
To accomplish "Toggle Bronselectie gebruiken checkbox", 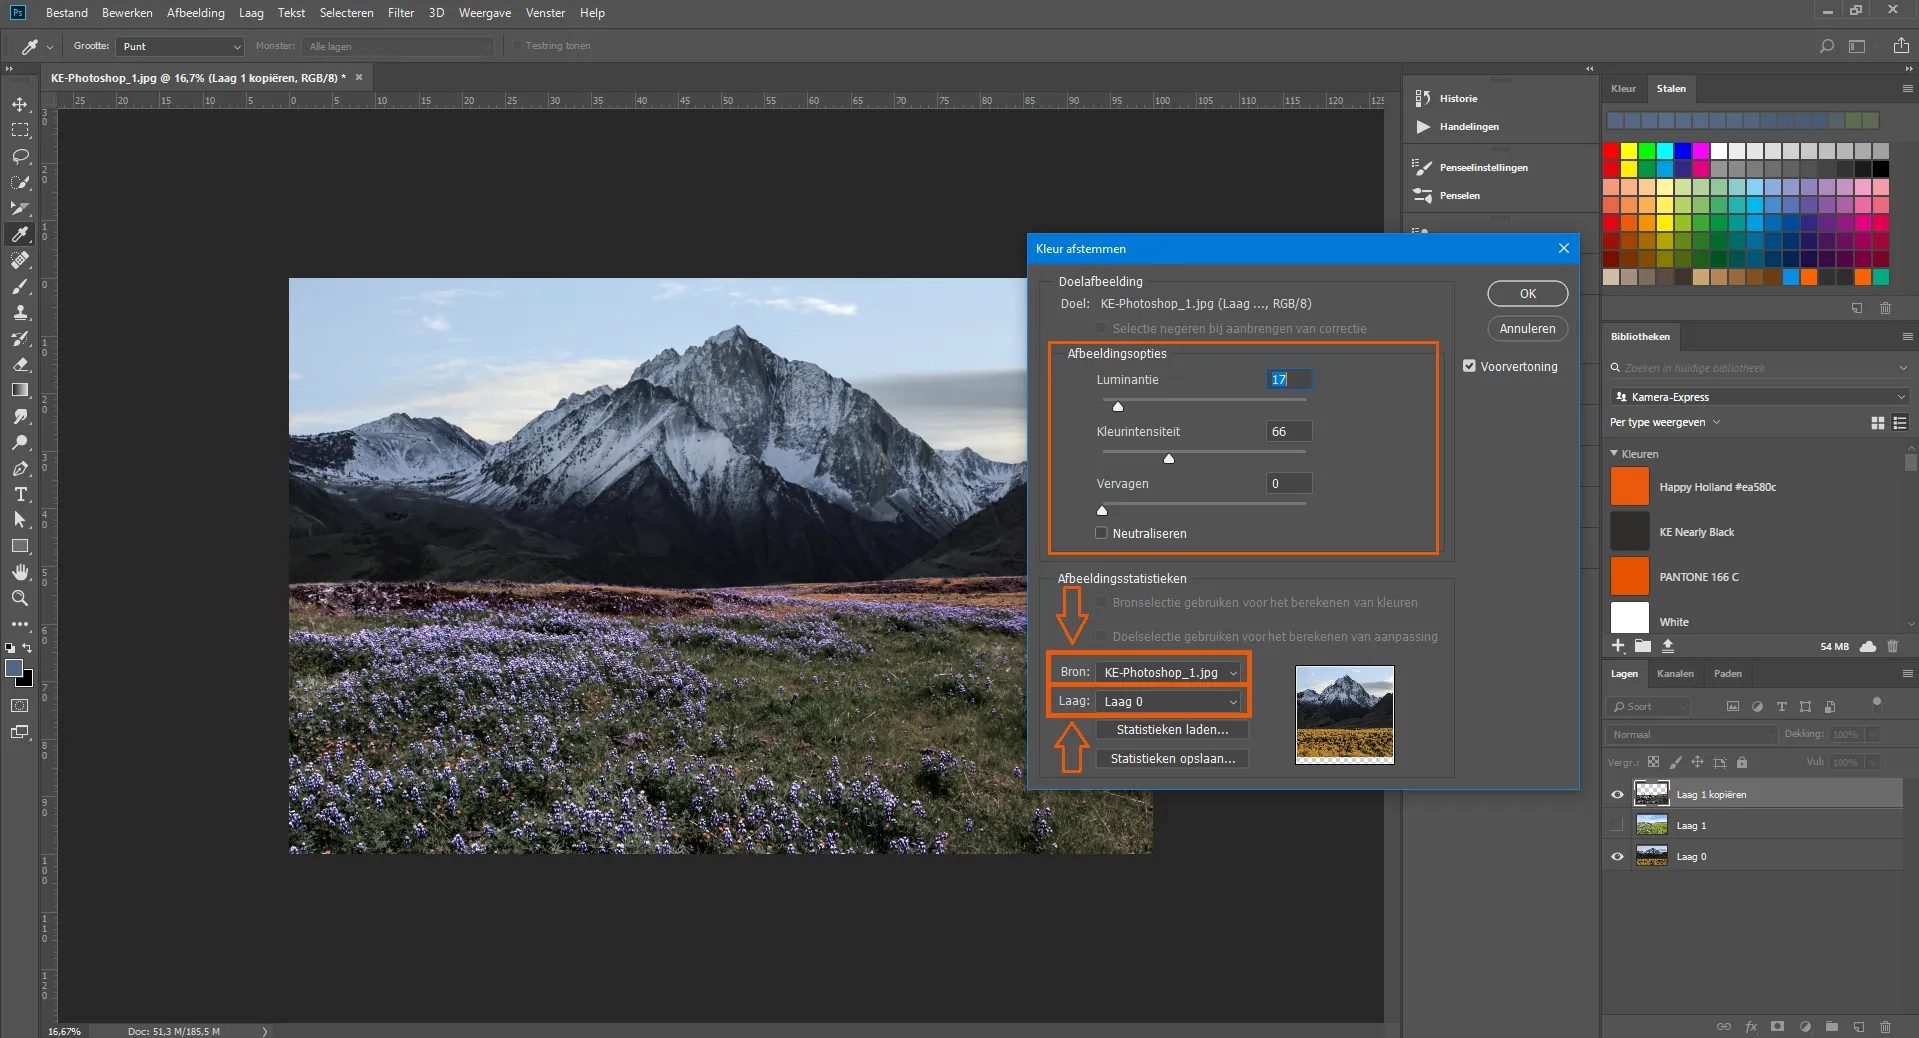I will [1102, 603].
